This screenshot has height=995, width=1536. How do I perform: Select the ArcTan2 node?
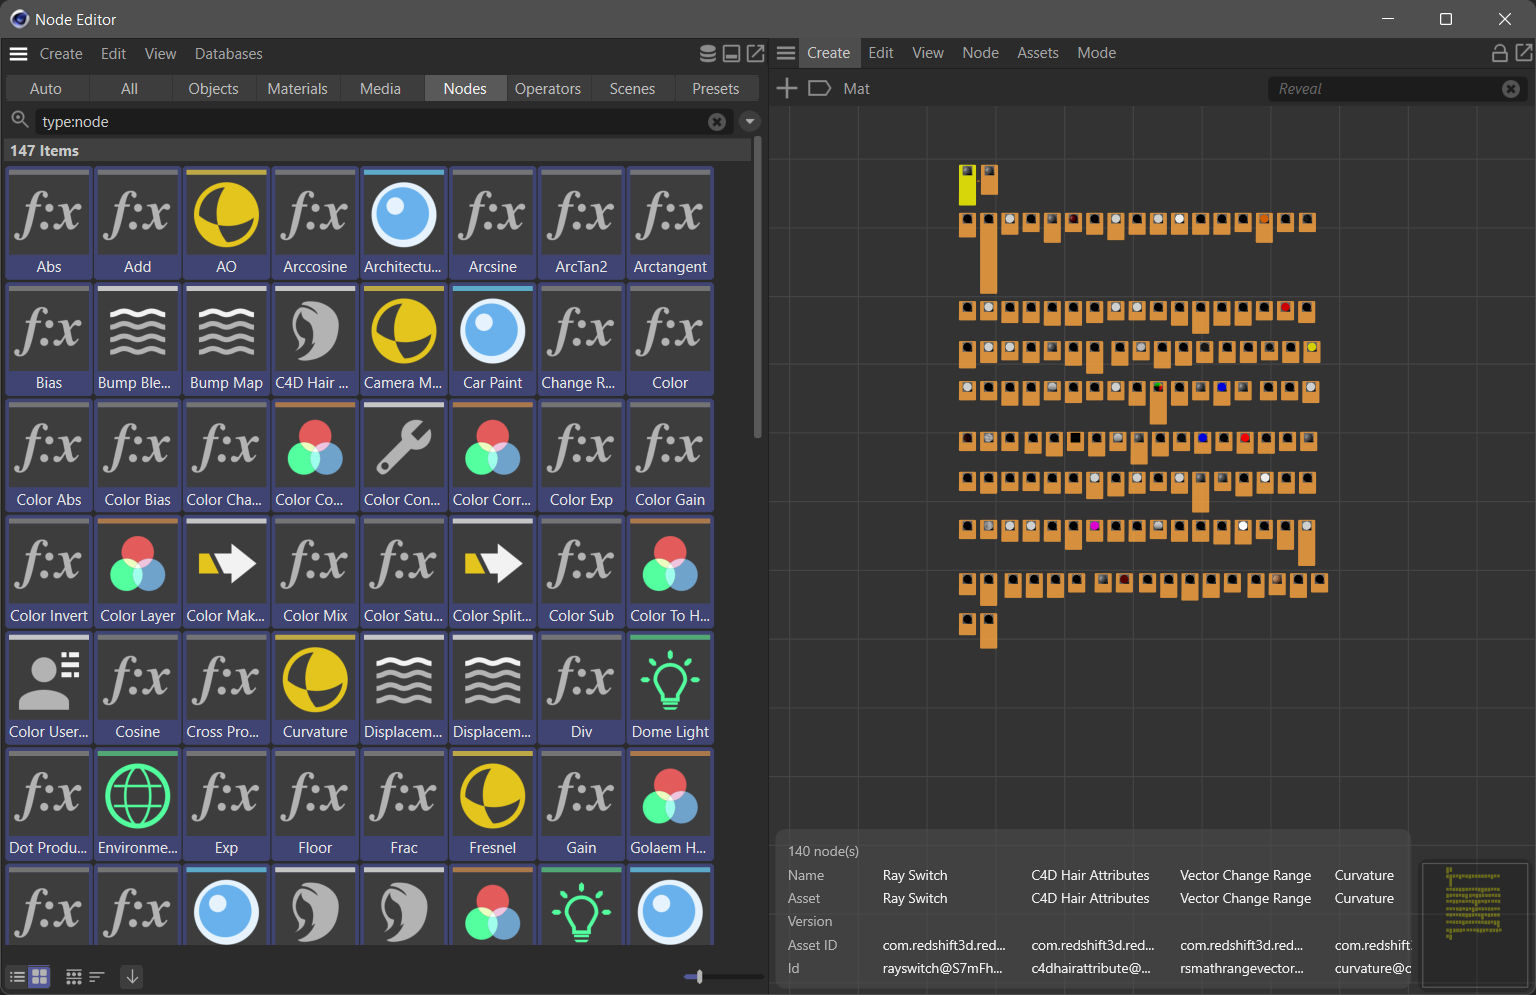coord(581,222)
